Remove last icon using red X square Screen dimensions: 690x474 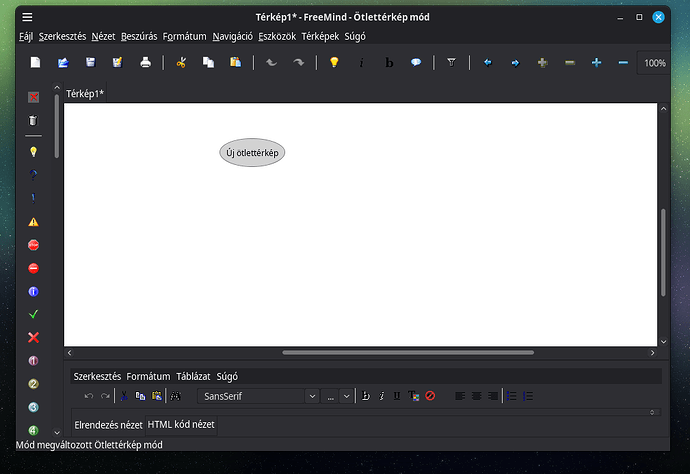(x=33, y=97)
